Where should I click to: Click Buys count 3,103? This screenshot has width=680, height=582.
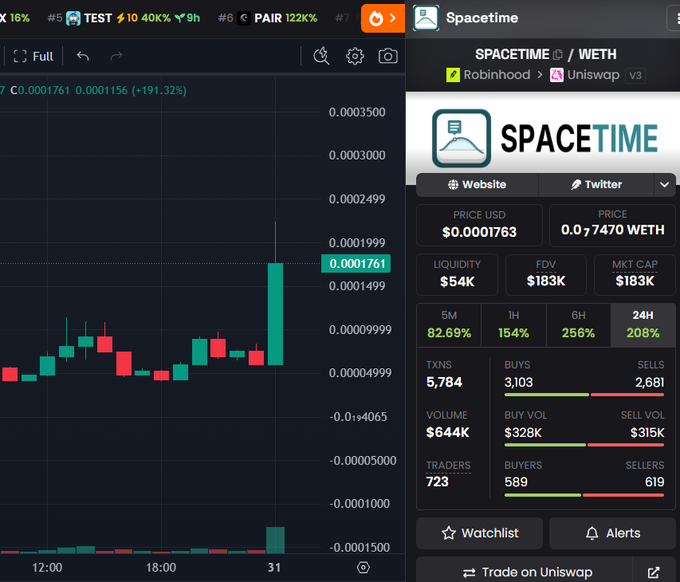[519, 383]
